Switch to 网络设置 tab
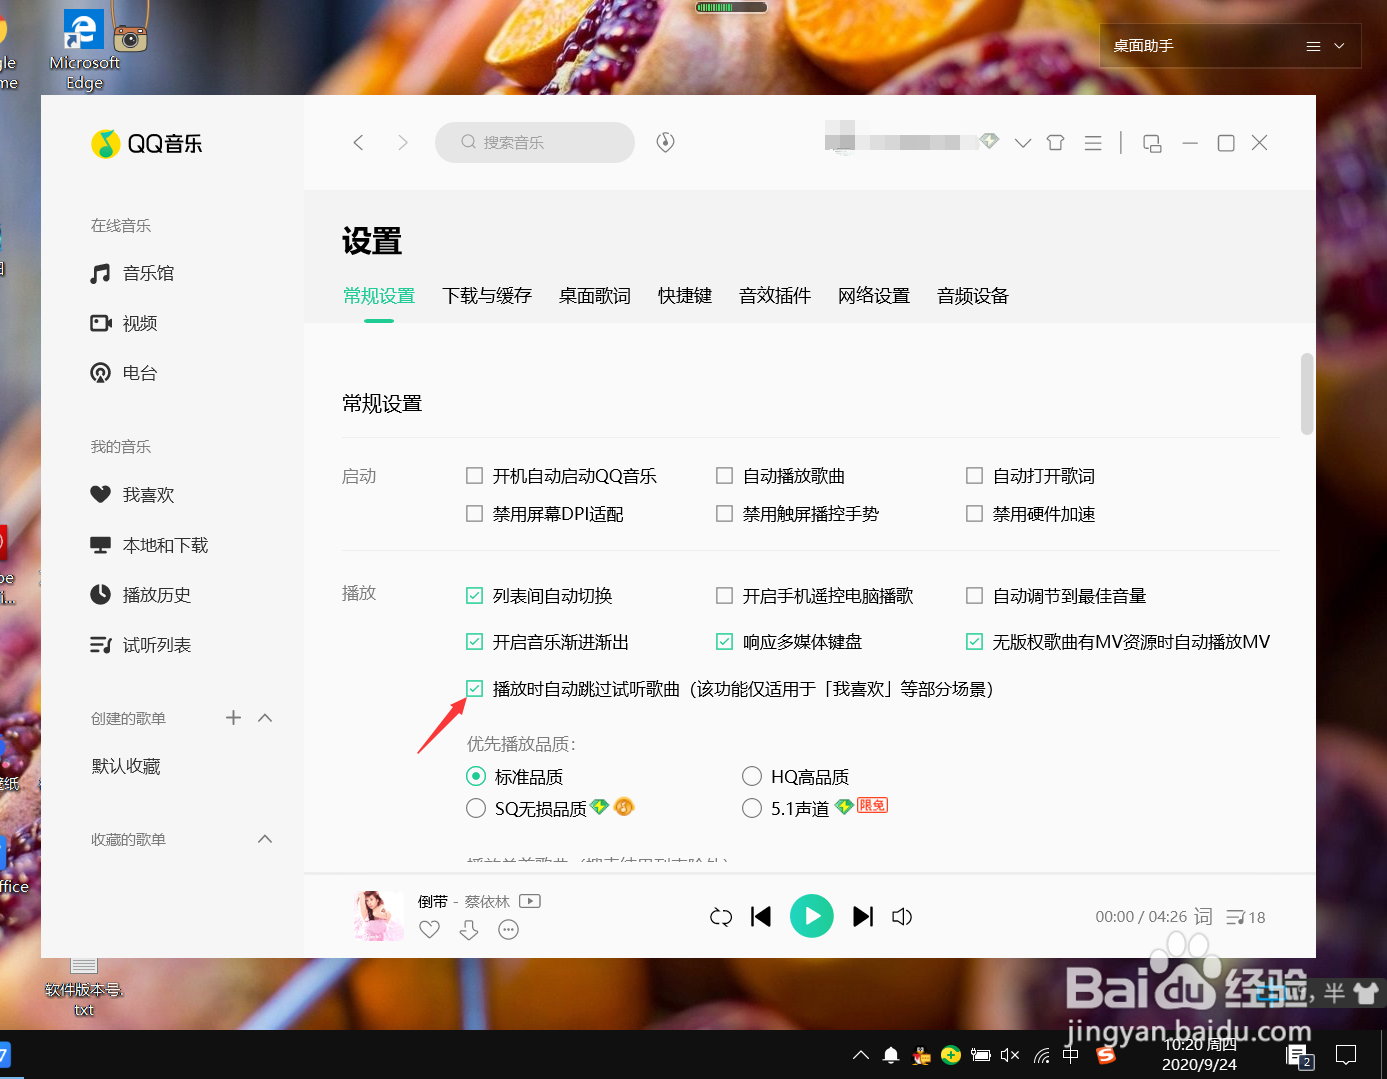 click(874, 295)
